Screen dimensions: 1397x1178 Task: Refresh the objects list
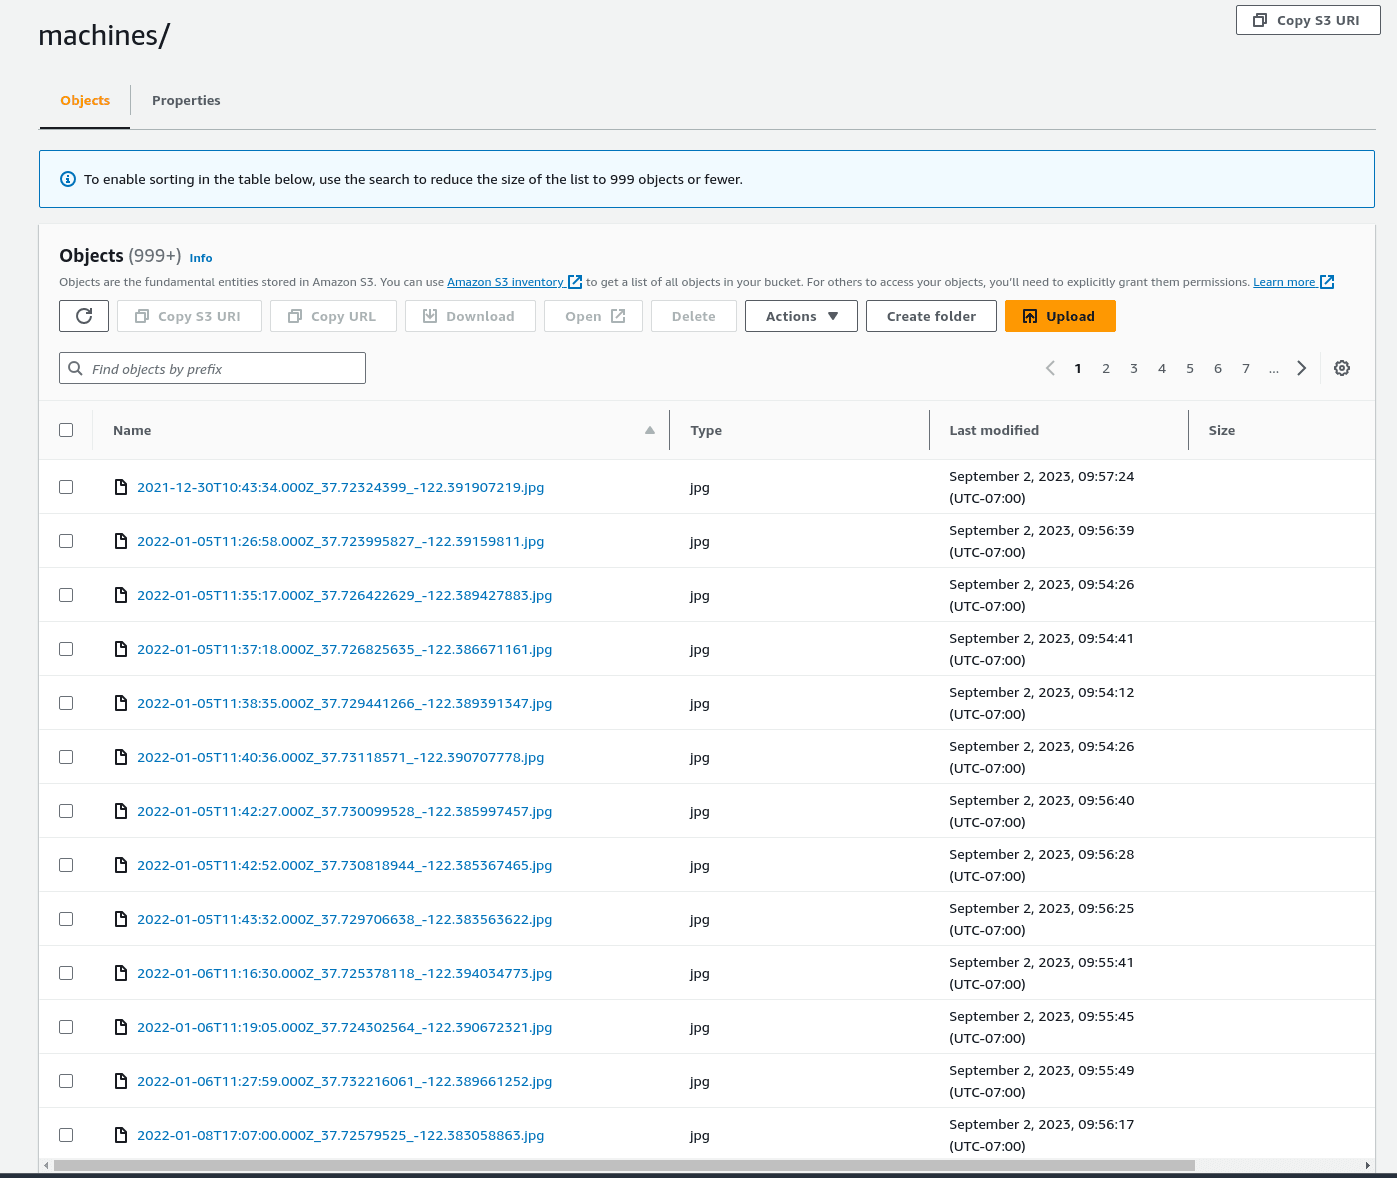pyautogui.click(x=83, y=316)
